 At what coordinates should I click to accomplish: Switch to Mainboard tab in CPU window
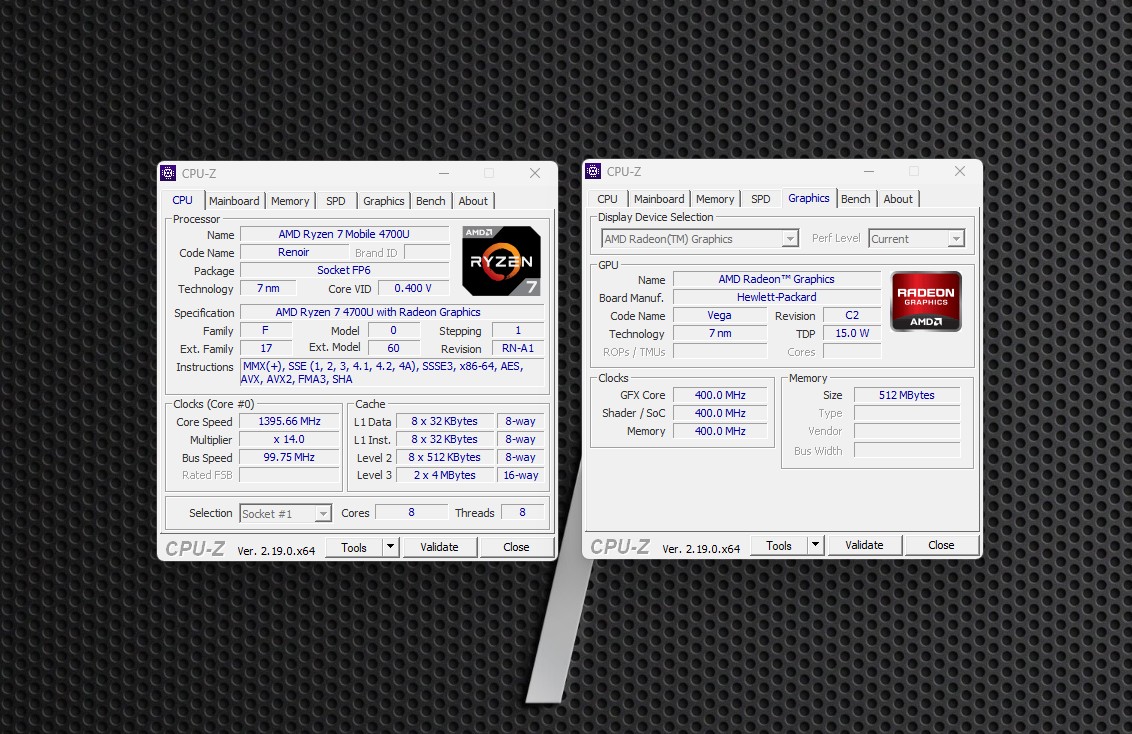pos(234,201)
